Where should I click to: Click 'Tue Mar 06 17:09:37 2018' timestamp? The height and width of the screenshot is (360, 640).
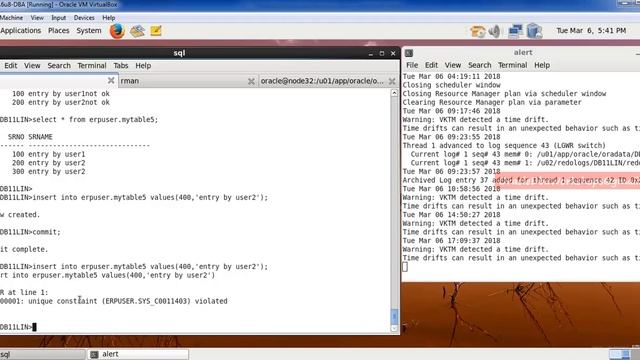click(x=451, y=241)
